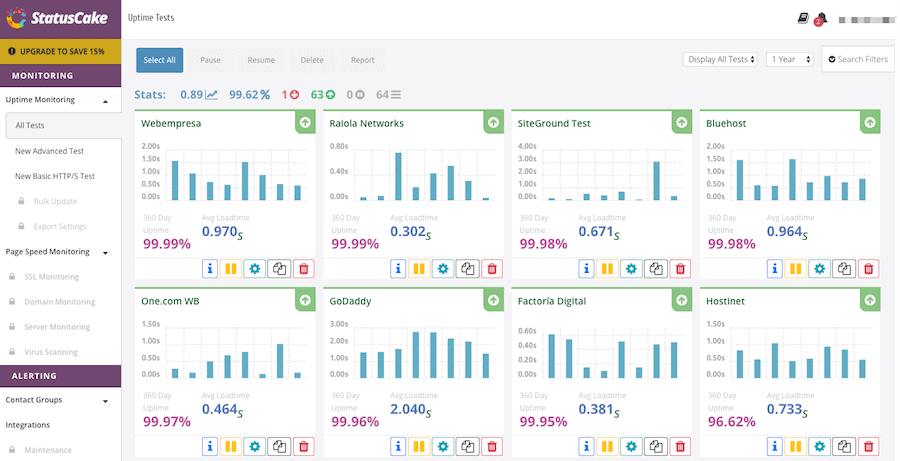Delete the Raiola Networks test
Image resolution: width=900 pixels, height=461 pixels.
[x=492, y=269]
